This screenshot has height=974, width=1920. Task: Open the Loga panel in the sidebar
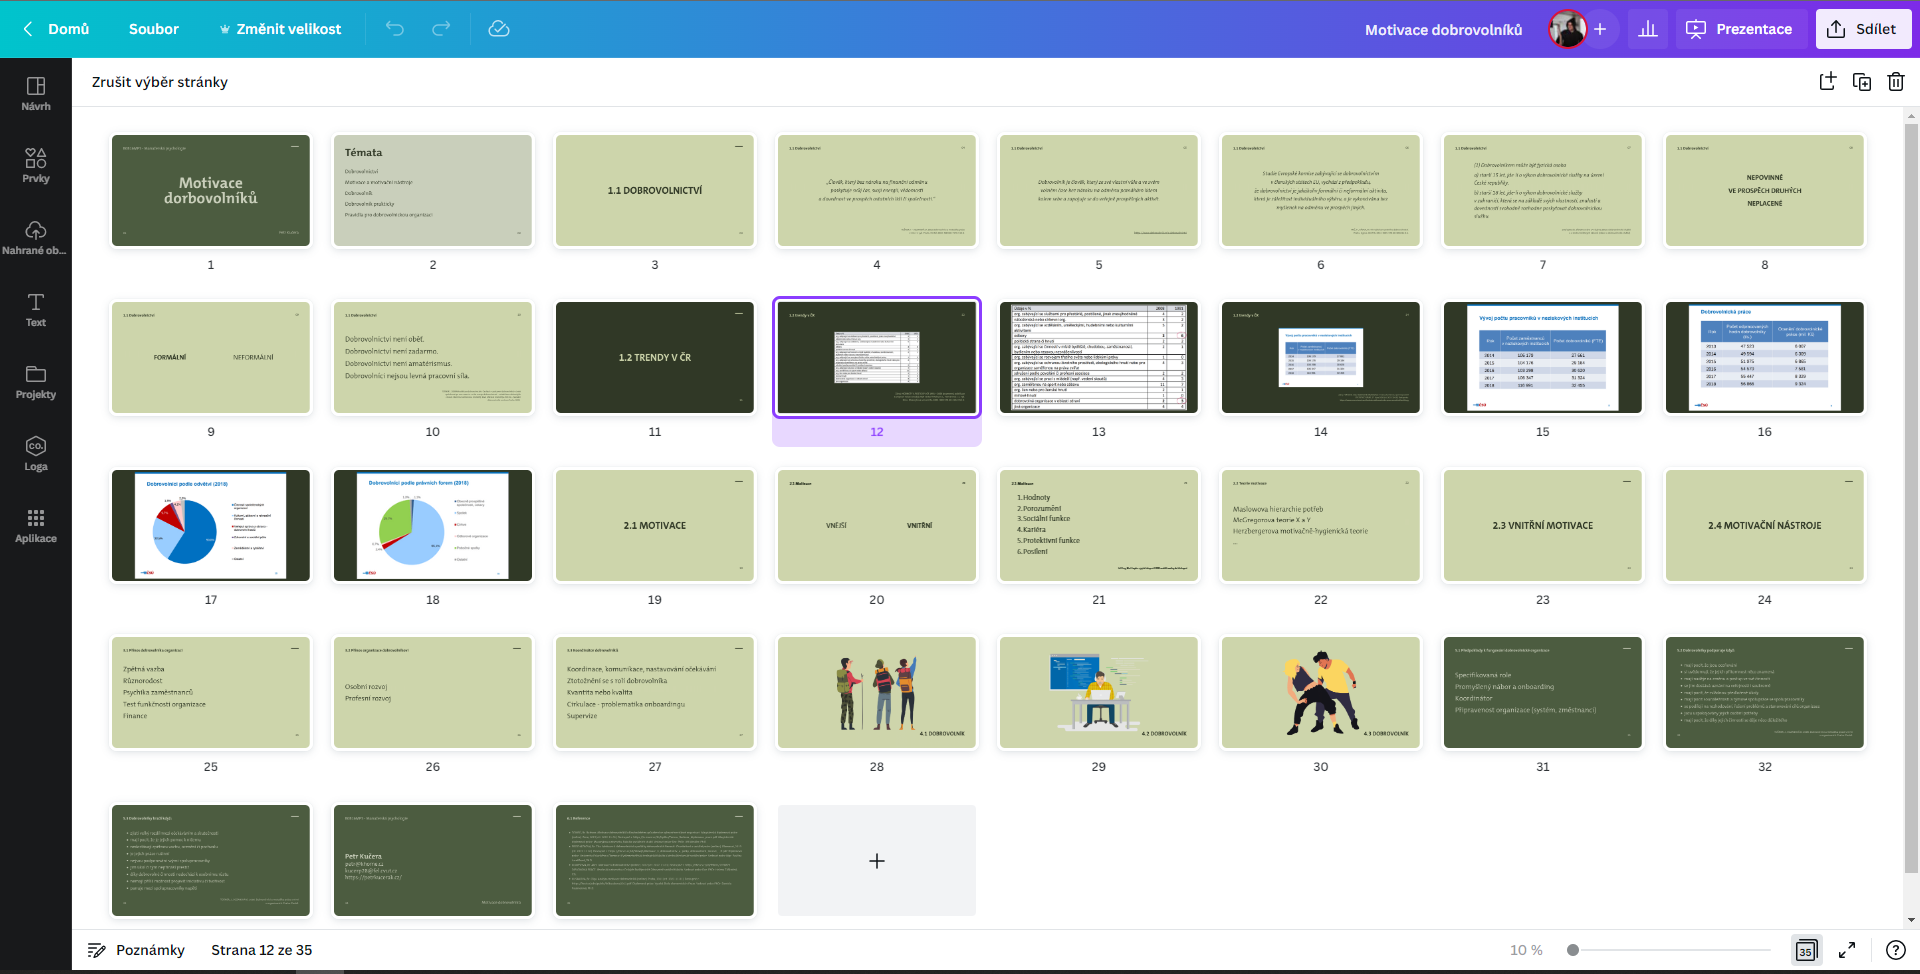tap(36, 453)
